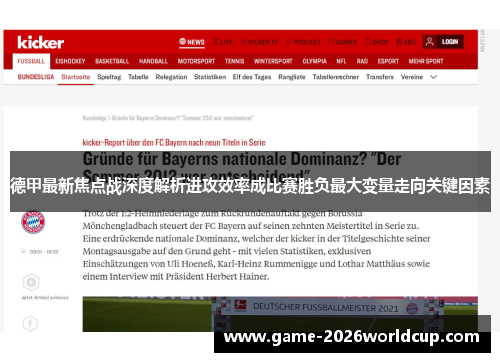This screenshot has width=500, height=362.
Task: Click the kicker-Report red subtitle
Action: [174, 143]
